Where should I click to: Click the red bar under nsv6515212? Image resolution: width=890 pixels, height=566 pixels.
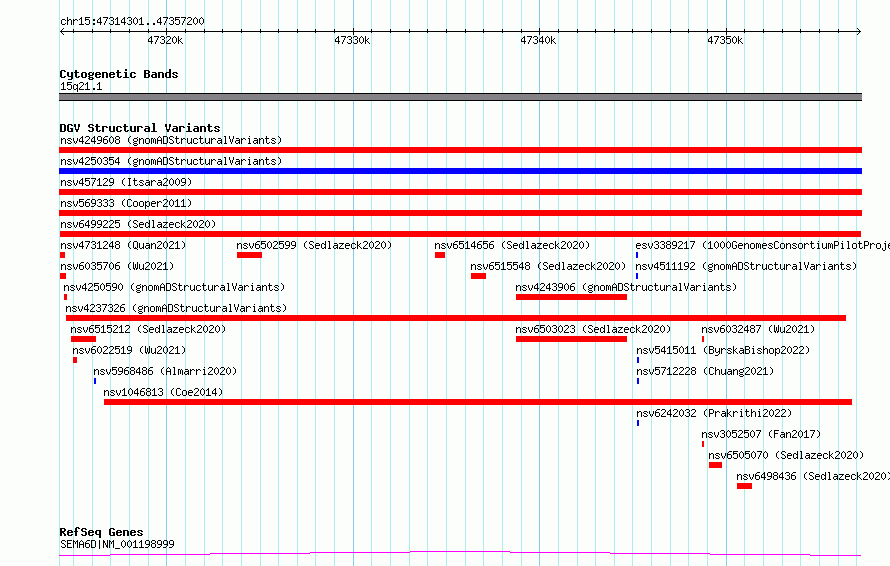click(83, 339)
